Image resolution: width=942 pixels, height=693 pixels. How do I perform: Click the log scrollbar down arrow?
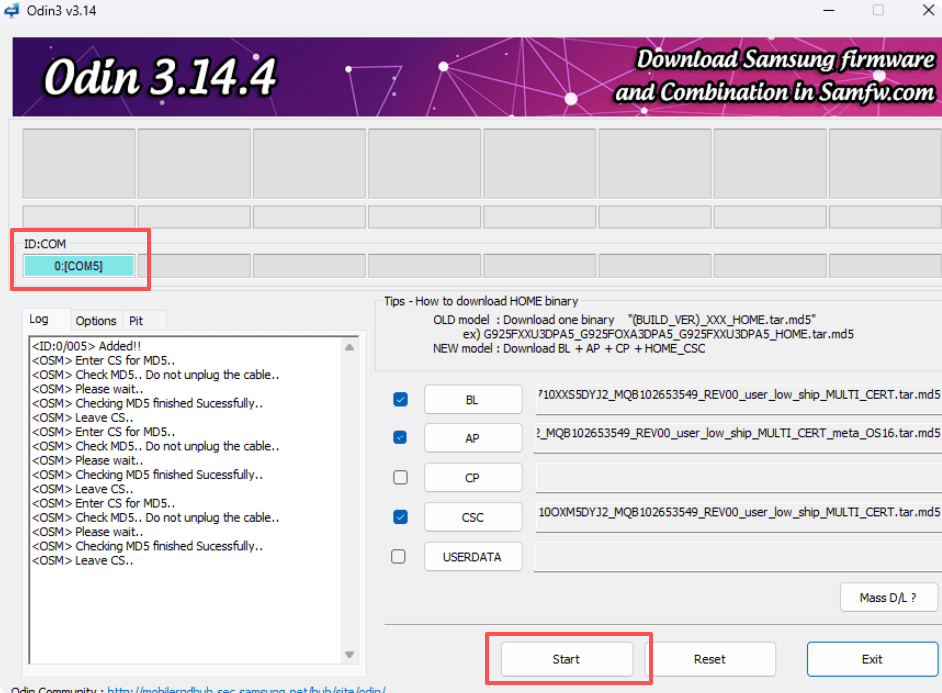(x=350, y=655)
